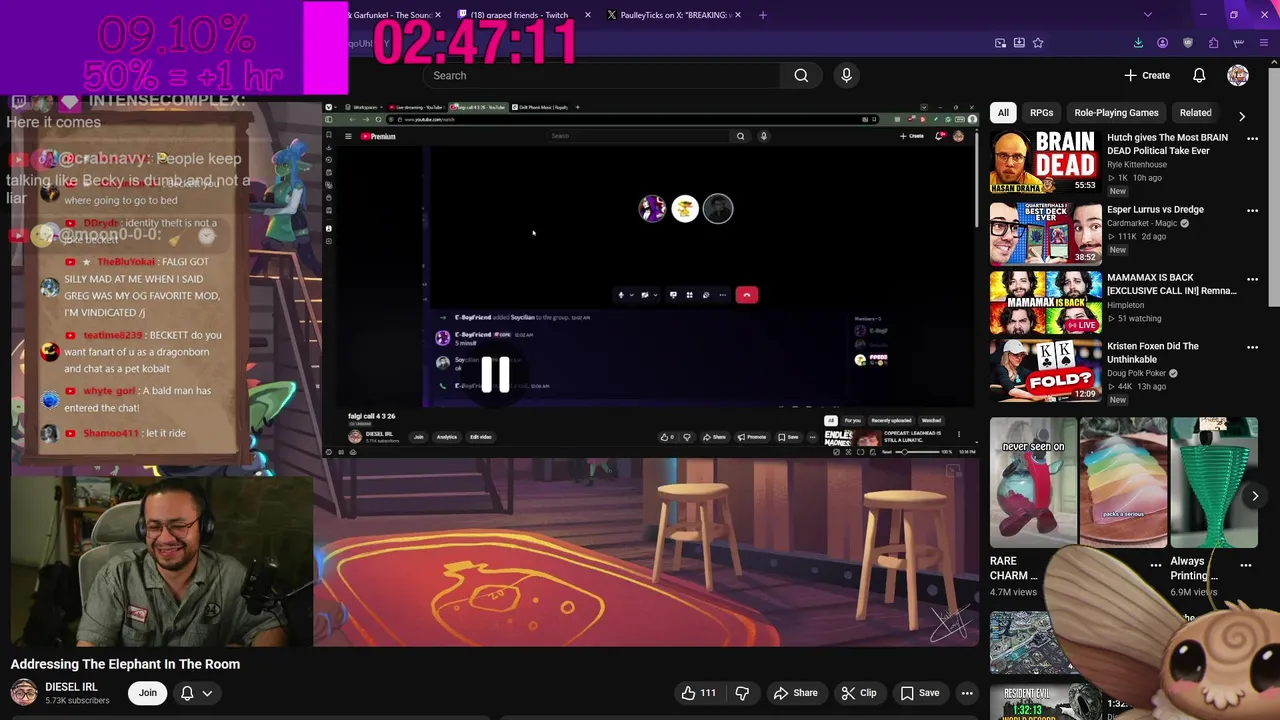Viewport: 1280px width, 720px height.
Task: Open the account avatar menu in the header
Action: click(1238, 75)
